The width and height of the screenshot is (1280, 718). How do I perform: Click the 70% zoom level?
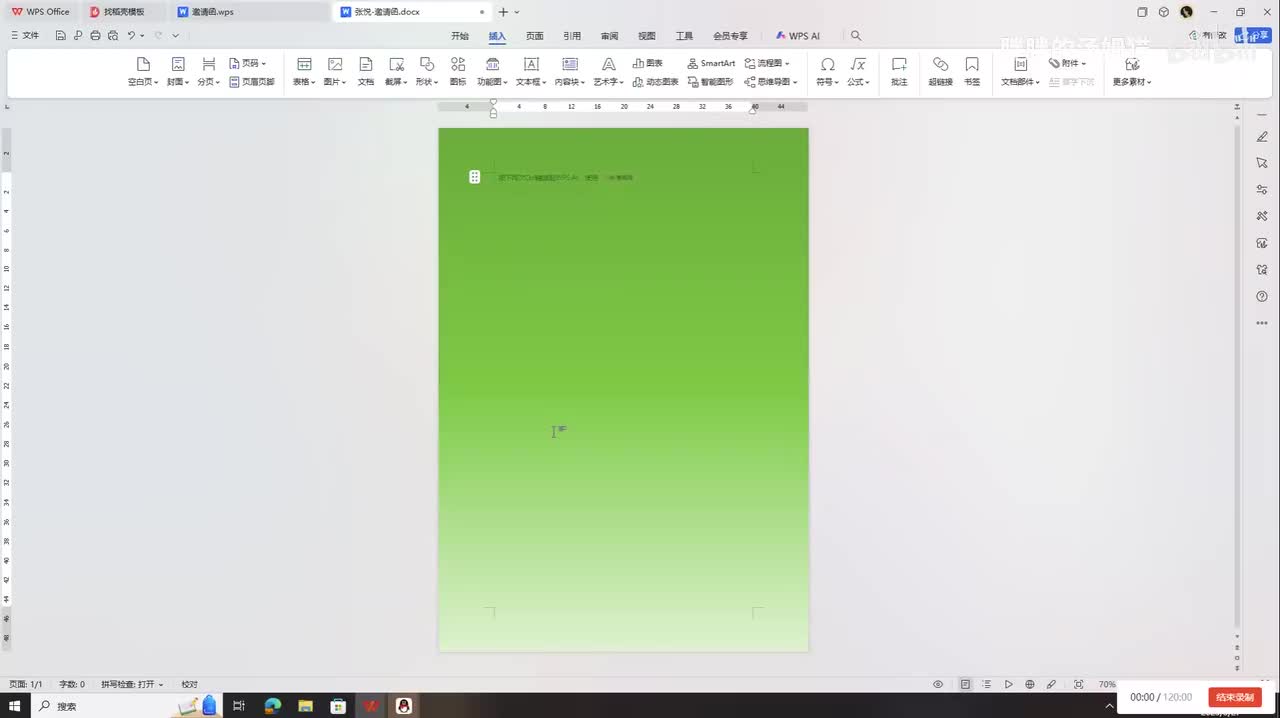(1107, 684)
